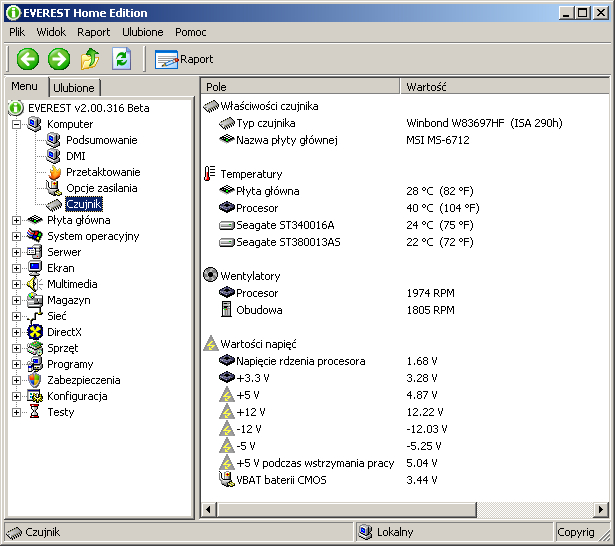This screenshot has height=546, width=615.
Task: Click the horizontal scrollbar thumb
Action: 346,510
